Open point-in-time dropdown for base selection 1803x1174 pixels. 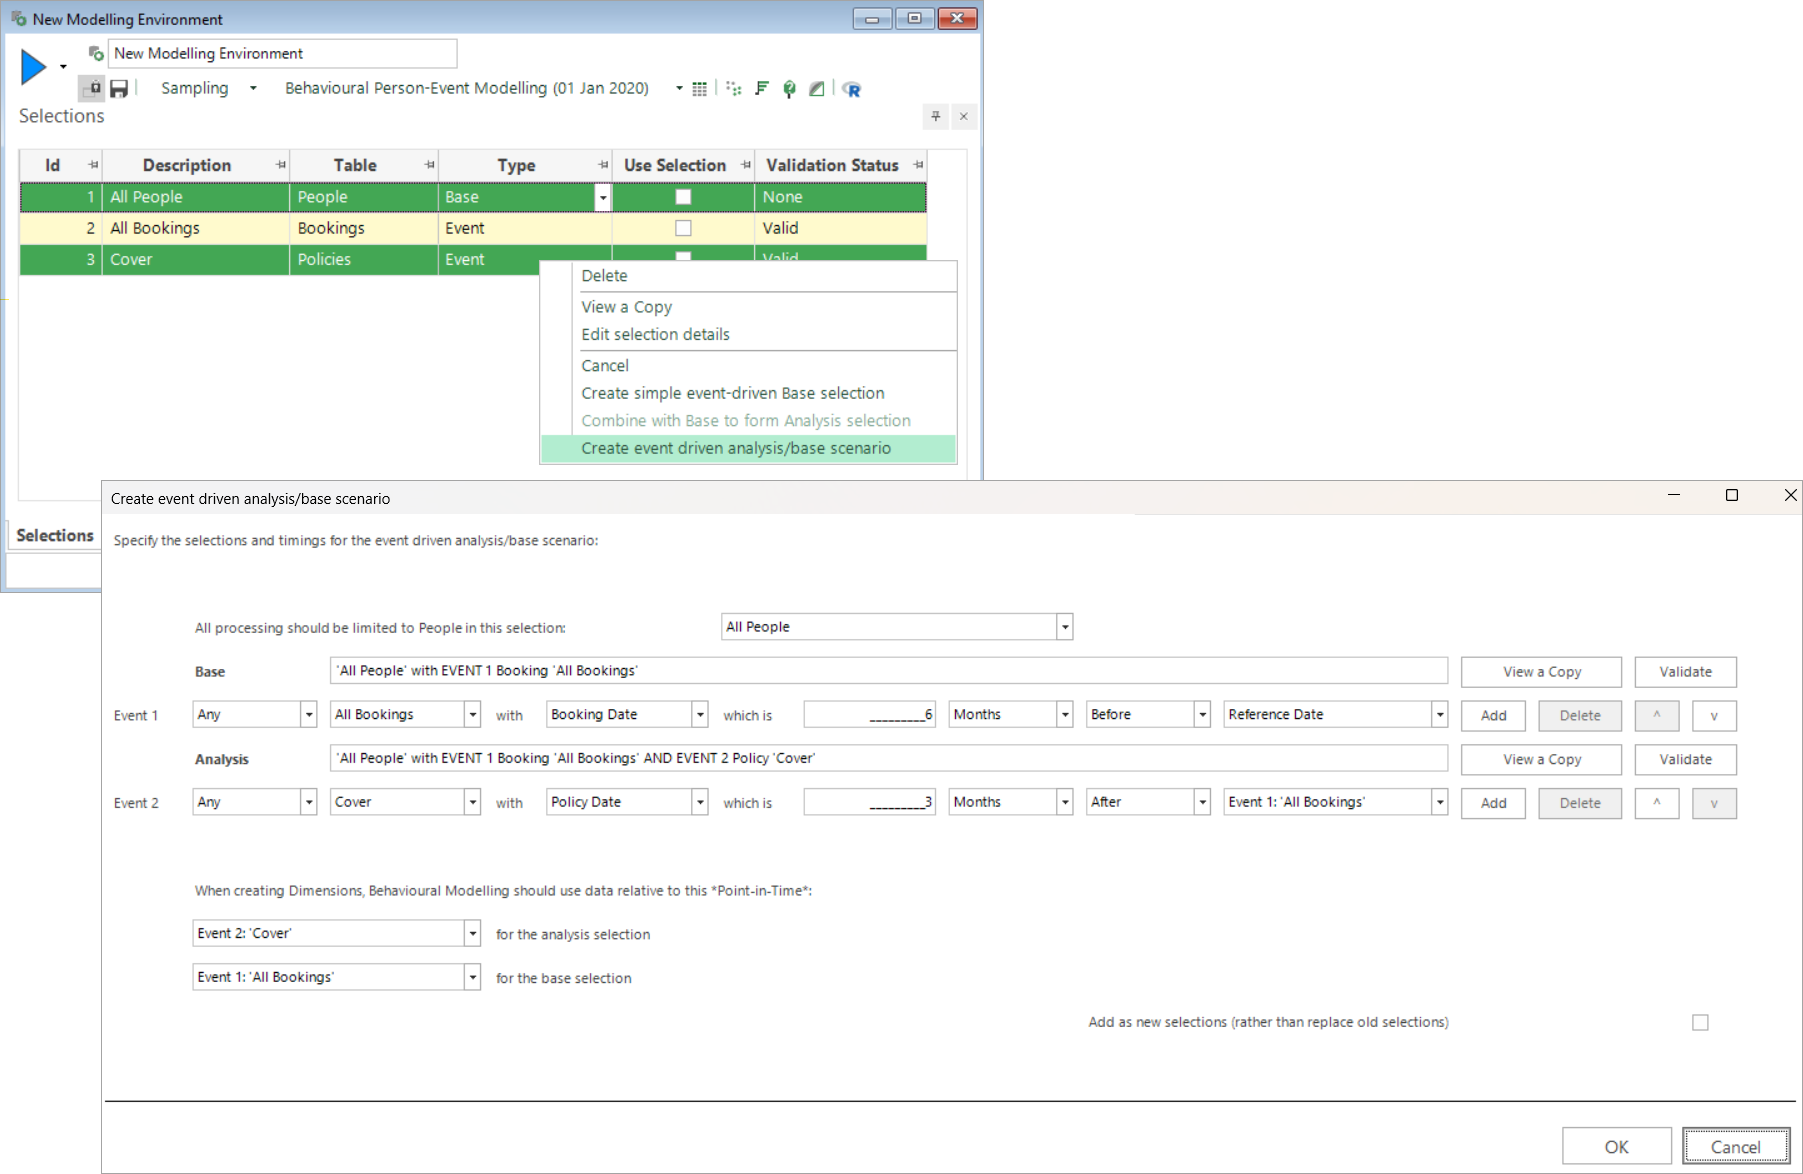pyautogui.click(x=472, y=978)
